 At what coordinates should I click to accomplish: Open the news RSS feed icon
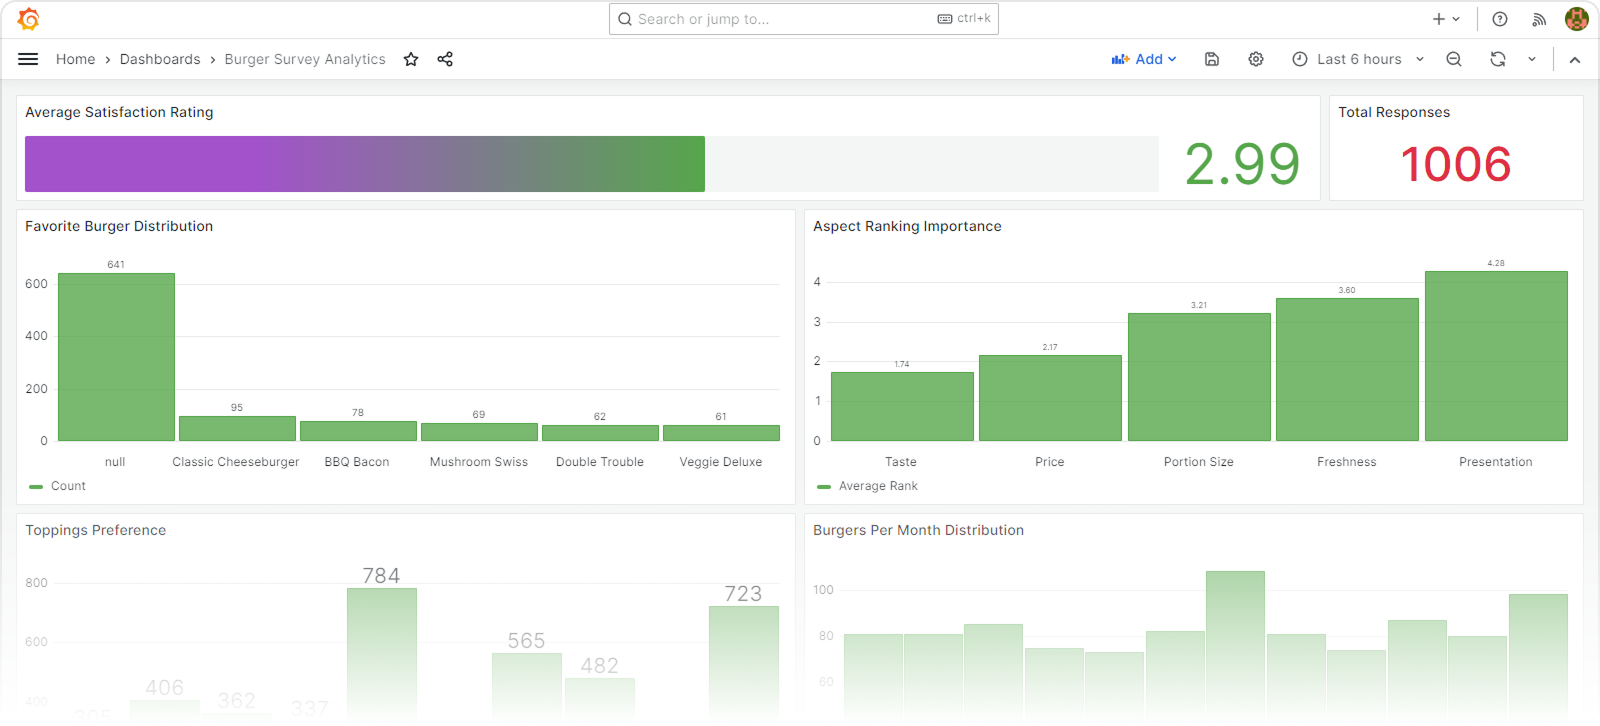click(x=1539, y=19)
